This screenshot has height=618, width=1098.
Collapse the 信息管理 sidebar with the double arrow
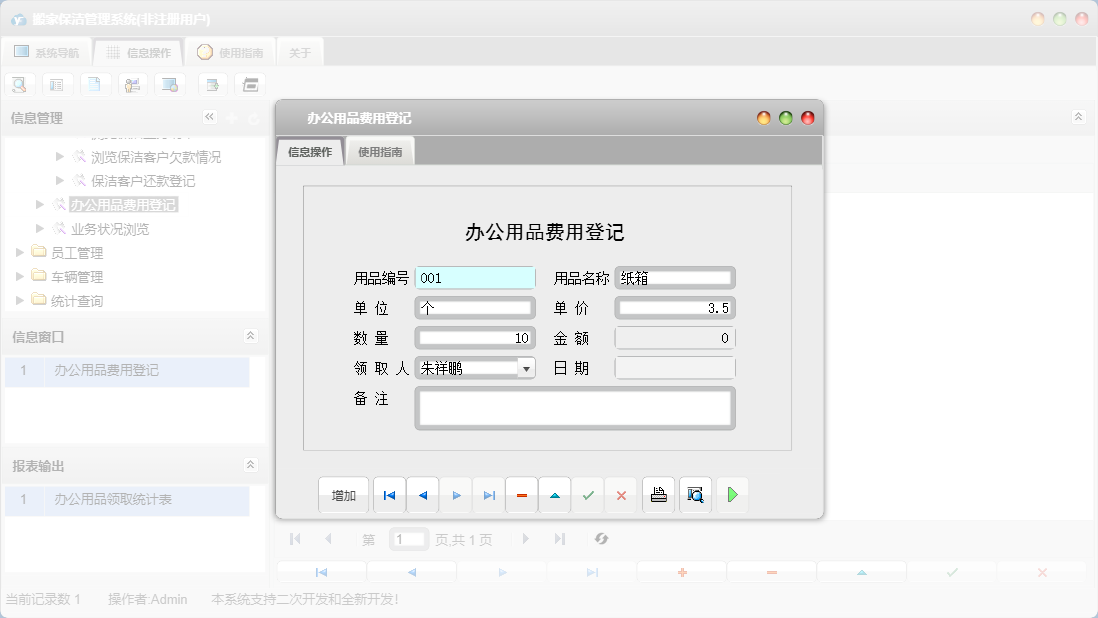click(209, 116)
